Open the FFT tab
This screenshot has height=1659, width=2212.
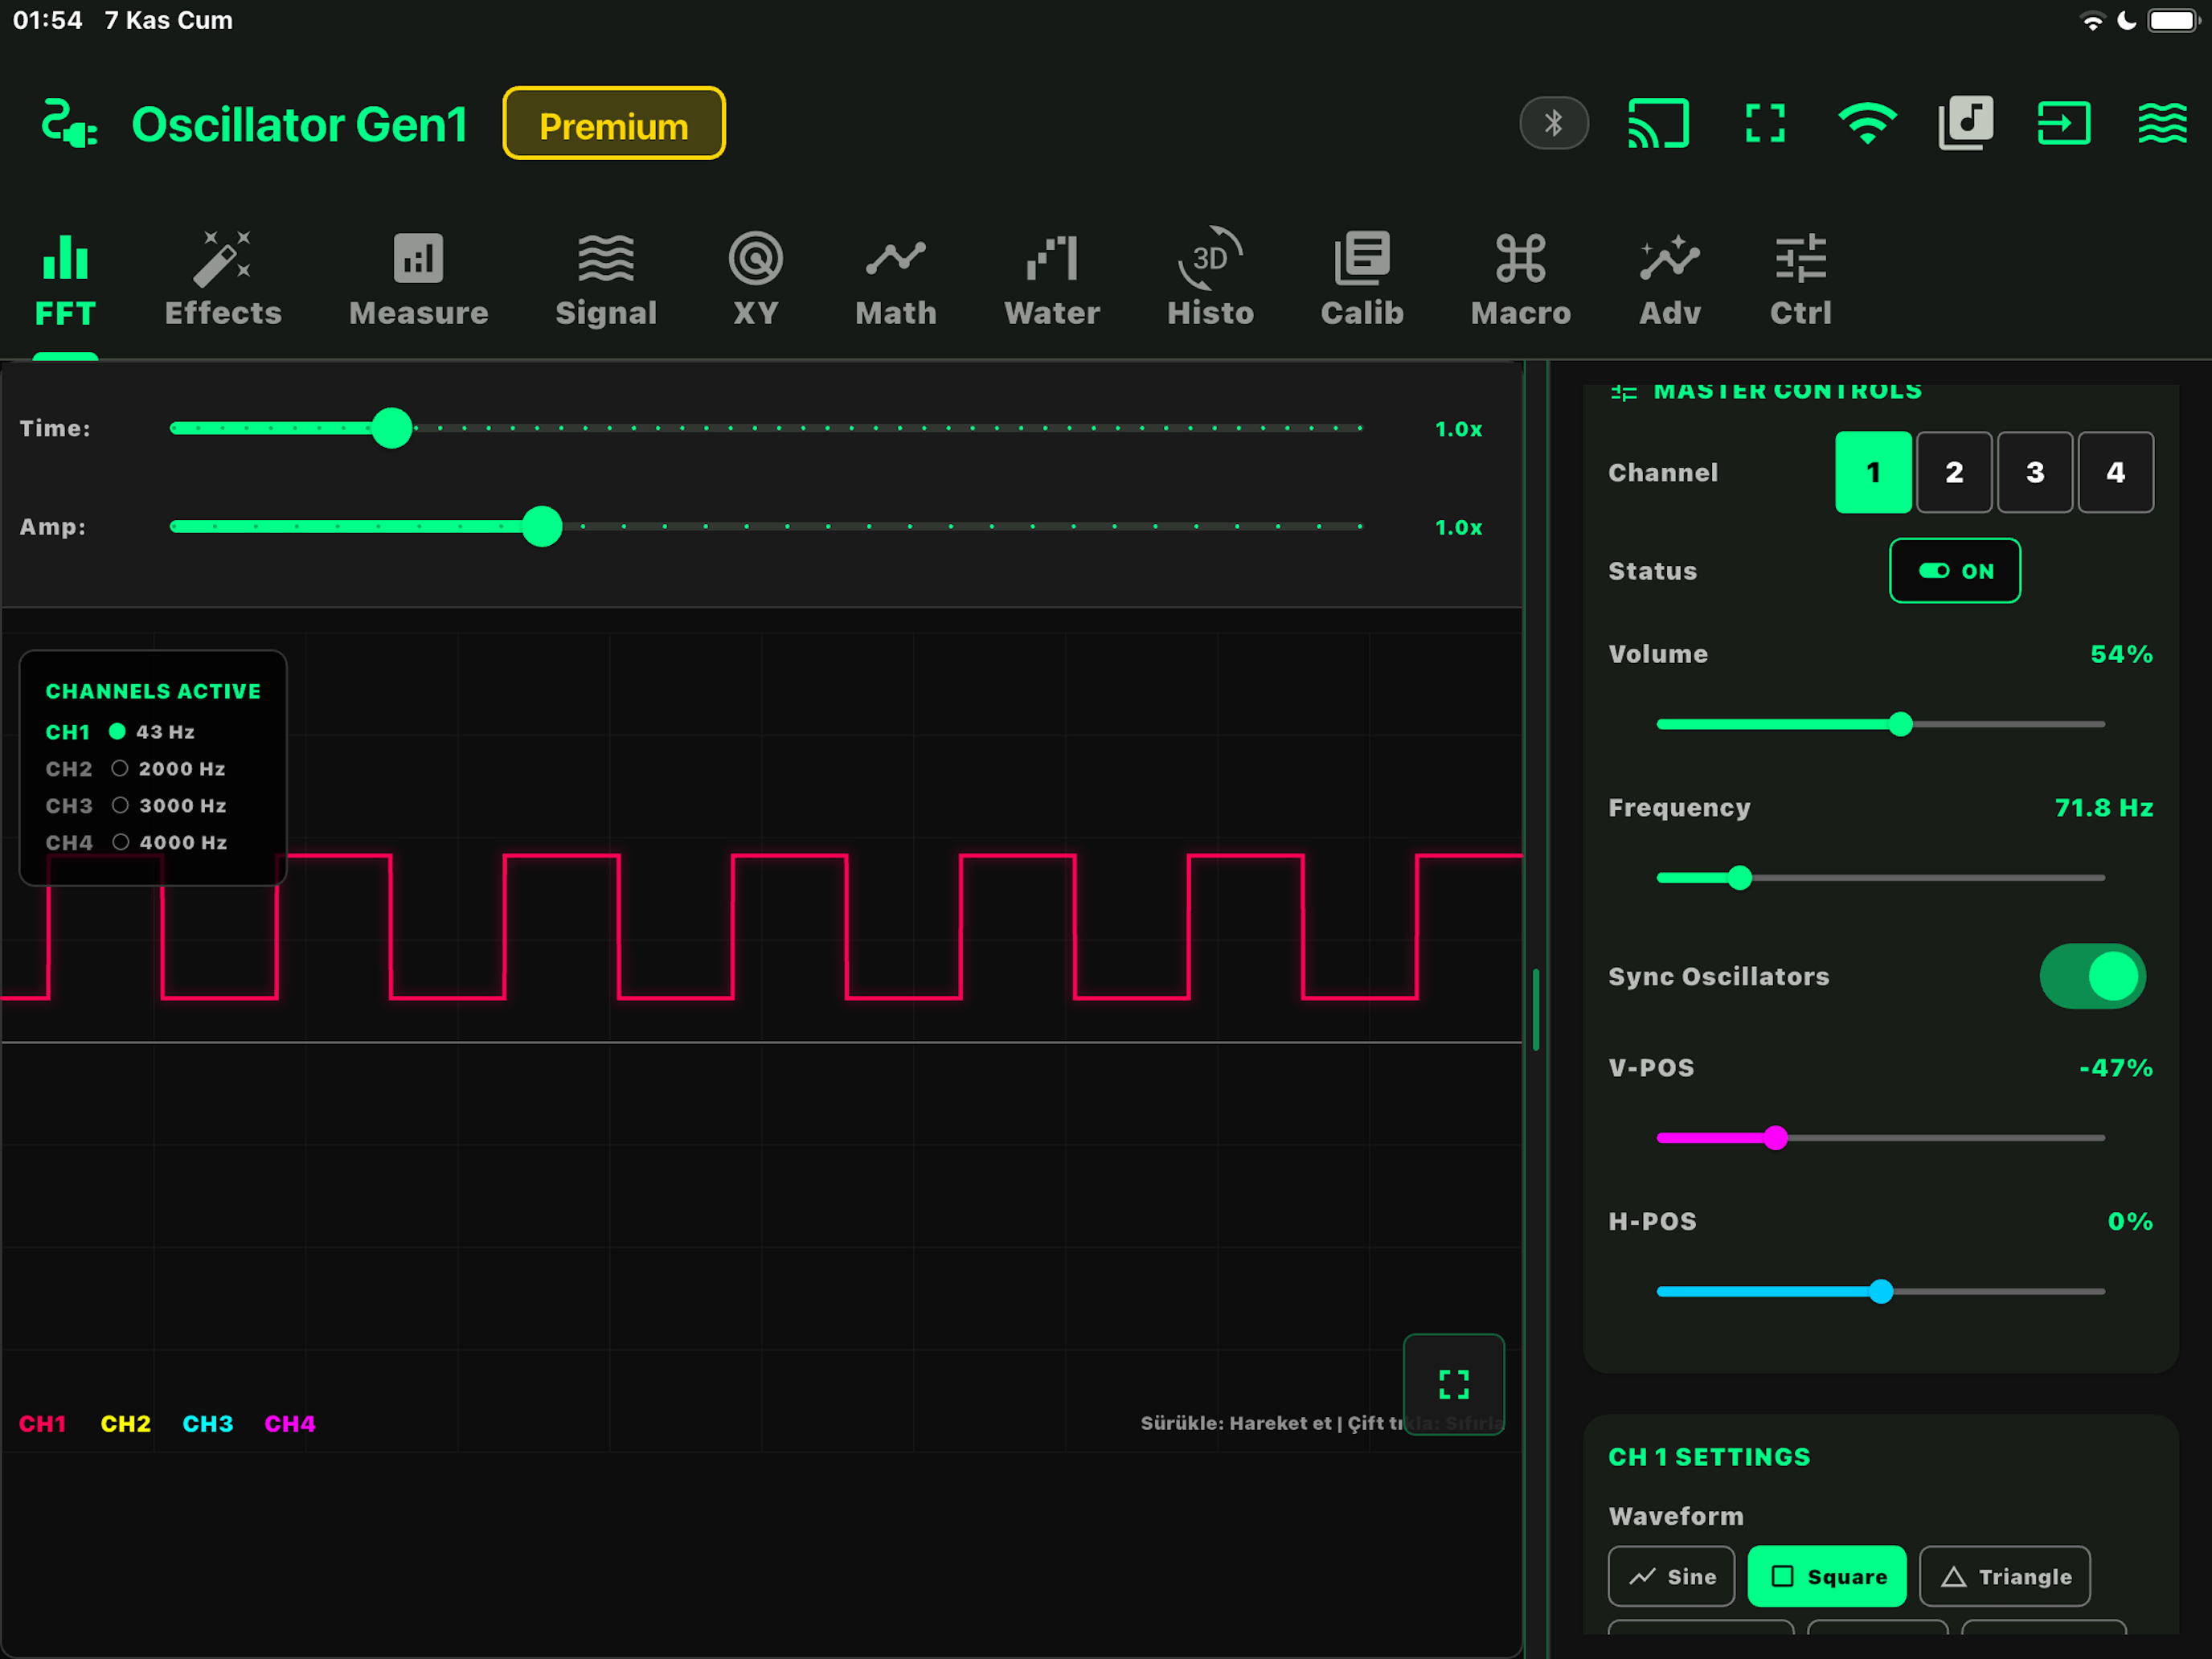[65, 280]
